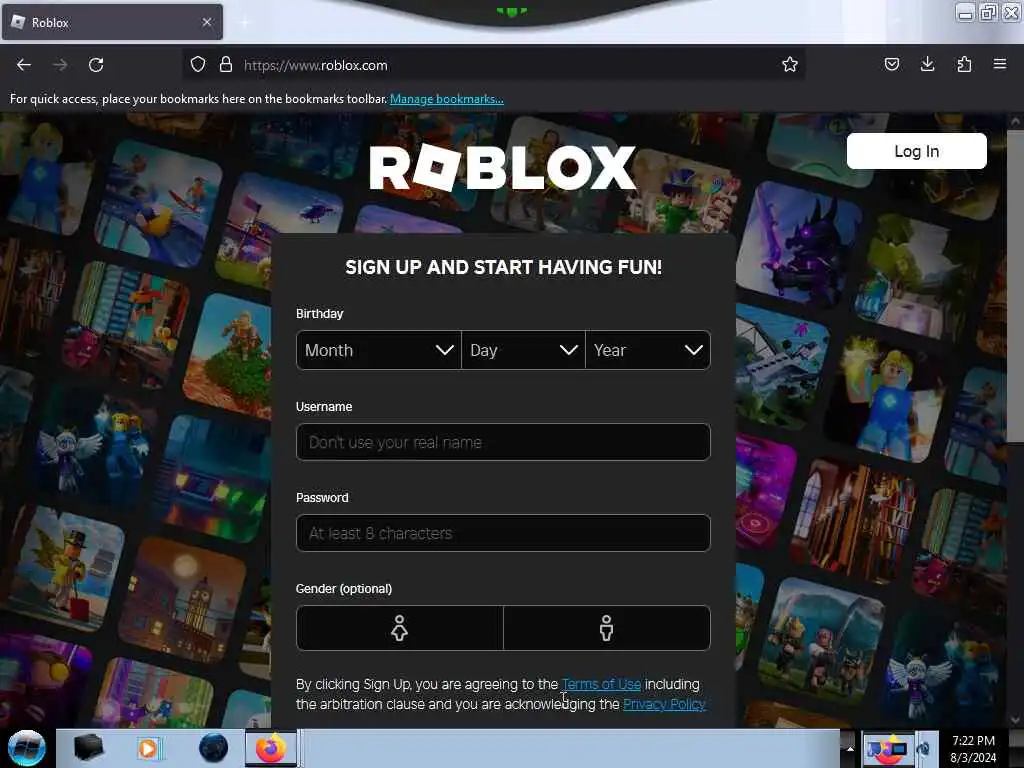Open the dark globe taskbar icon

click(213, 748)
